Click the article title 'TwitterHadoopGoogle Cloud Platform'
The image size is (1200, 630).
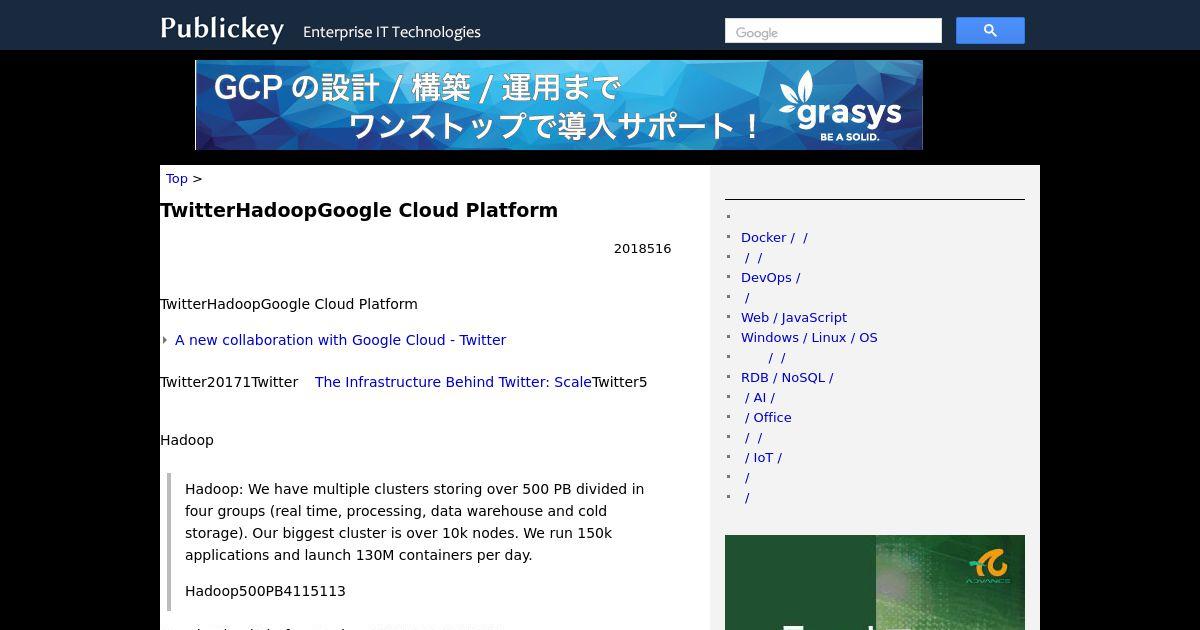[x=359, y=210]
